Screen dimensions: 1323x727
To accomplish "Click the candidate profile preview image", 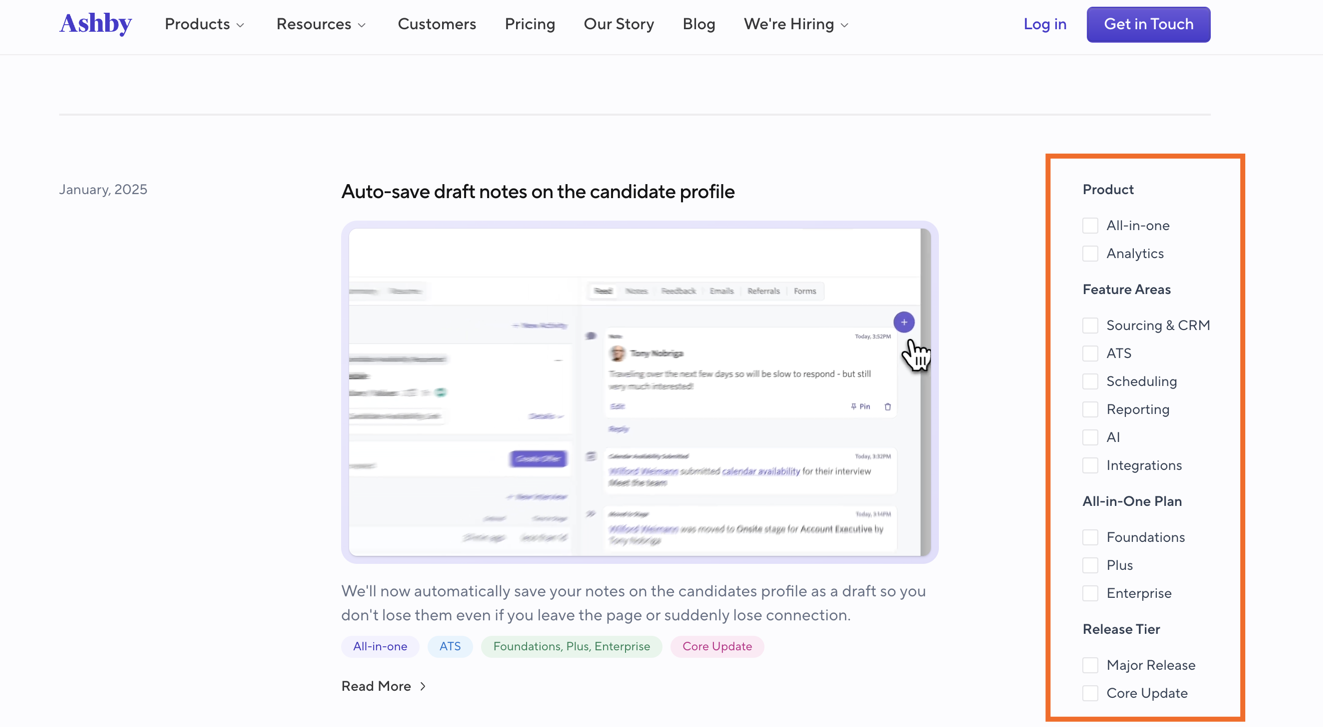I will click(640, 392).
